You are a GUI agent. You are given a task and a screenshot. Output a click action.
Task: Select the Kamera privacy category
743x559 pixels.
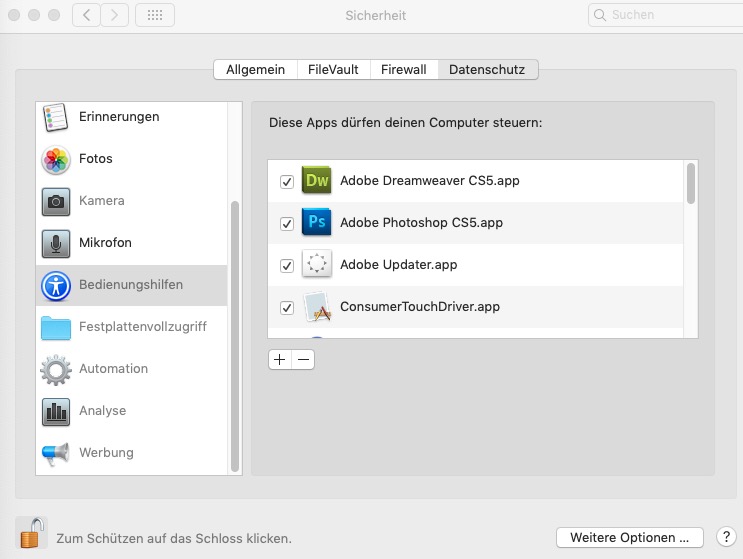click(x=132, y=201)
